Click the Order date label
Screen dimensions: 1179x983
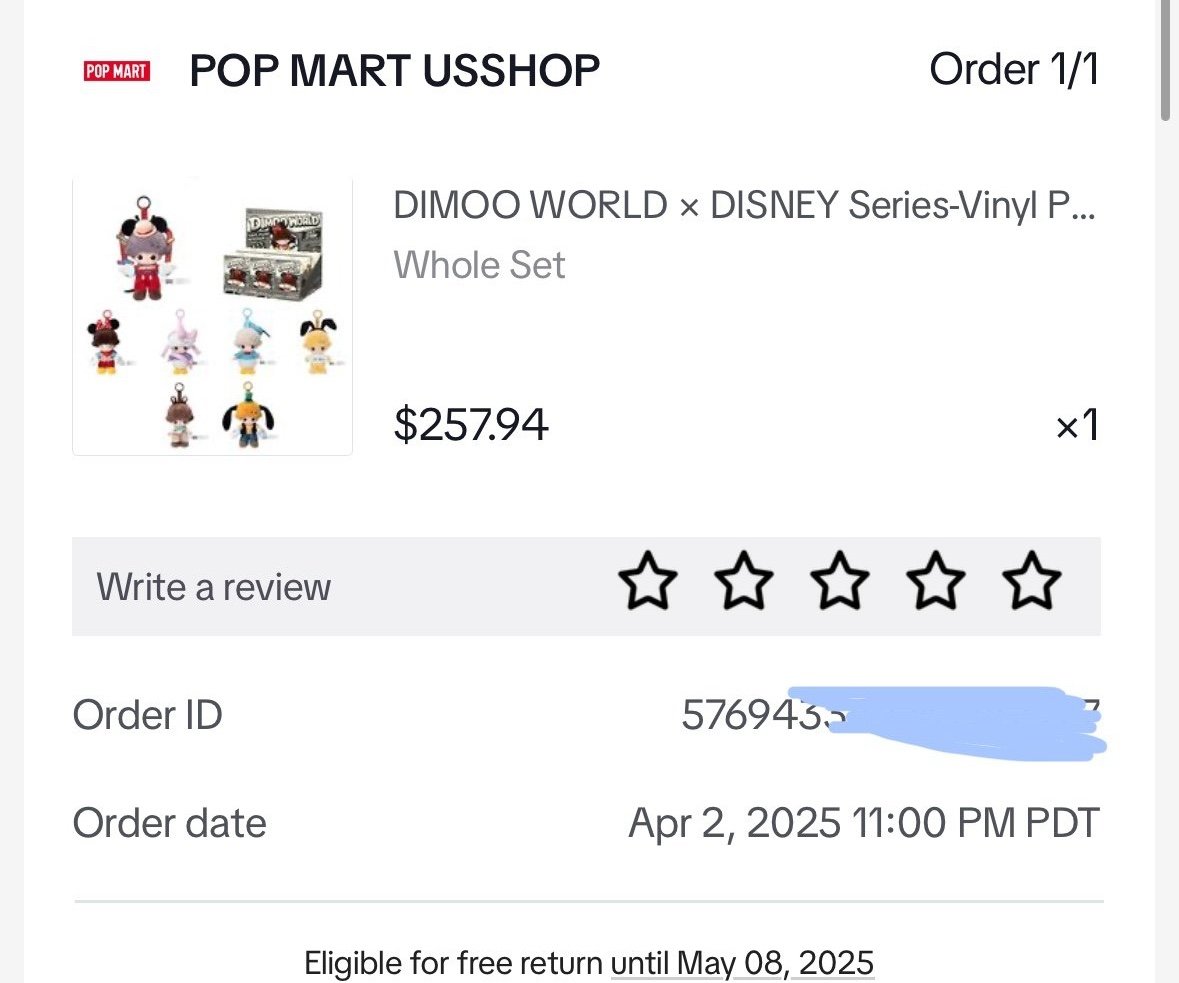point(169,823)
